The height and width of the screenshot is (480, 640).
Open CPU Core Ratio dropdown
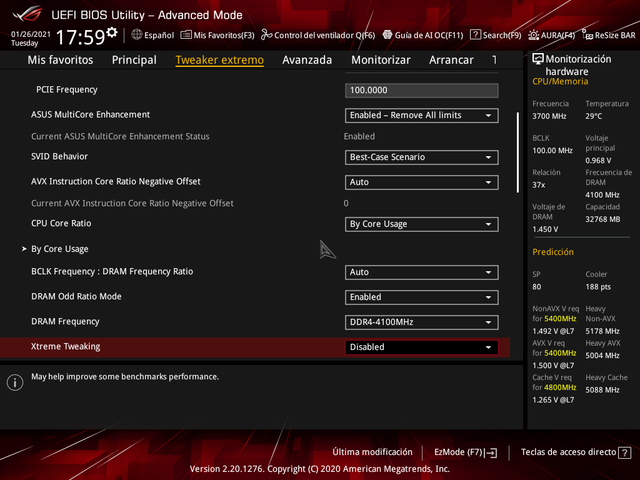[422, 224]
